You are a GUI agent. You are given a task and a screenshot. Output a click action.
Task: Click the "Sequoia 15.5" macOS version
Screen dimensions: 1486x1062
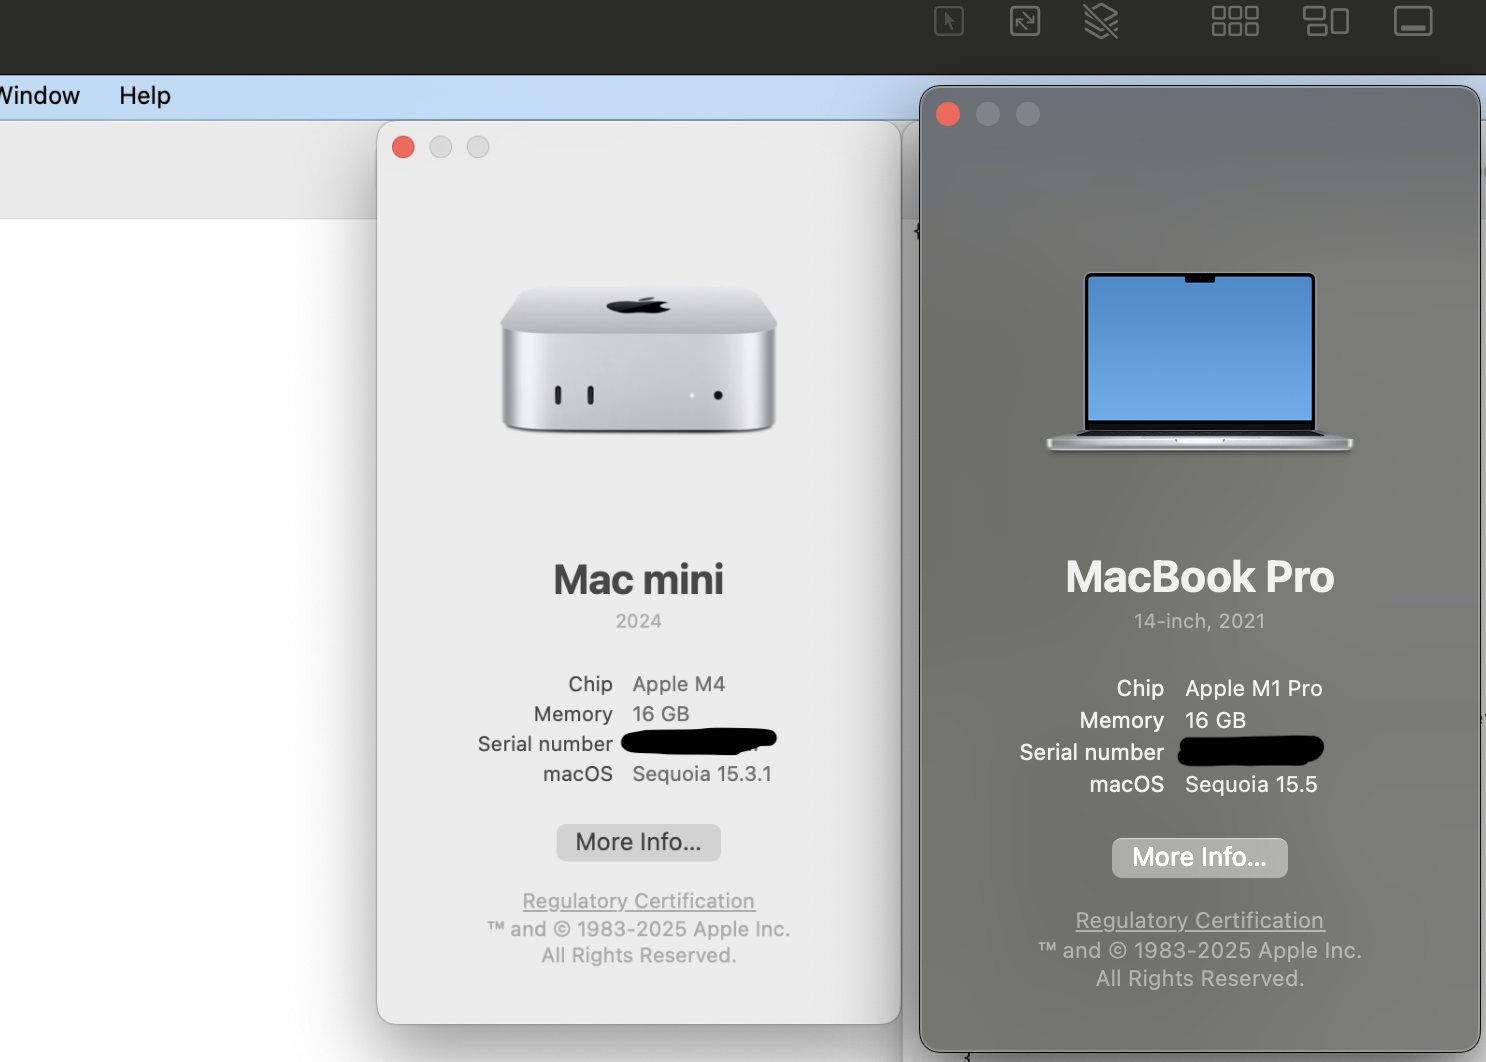click(1251, 784)
